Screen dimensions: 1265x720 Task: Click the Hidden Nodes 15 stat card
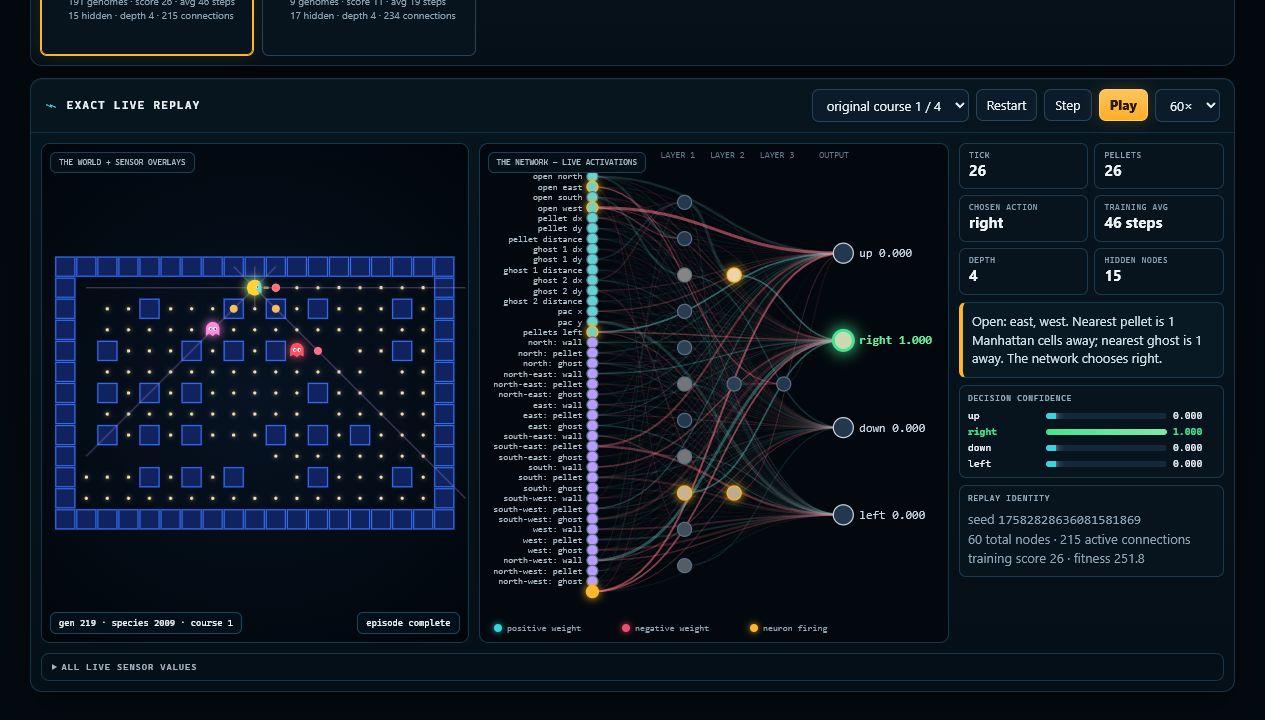coord(1159,271)
